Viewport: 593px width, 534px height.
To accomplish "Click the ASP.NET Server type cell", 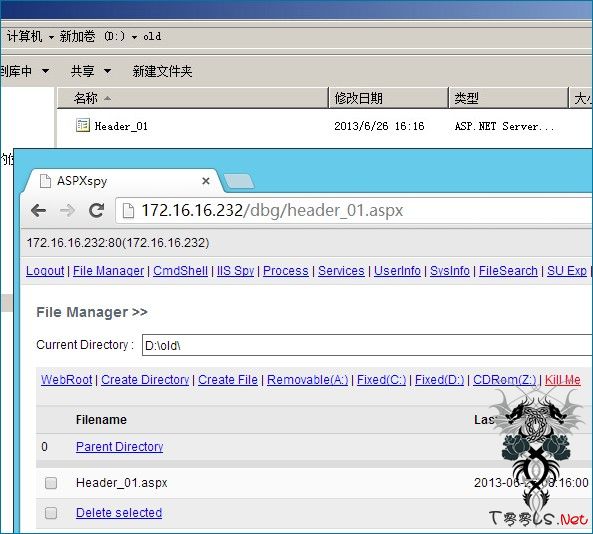I will 504,126.
